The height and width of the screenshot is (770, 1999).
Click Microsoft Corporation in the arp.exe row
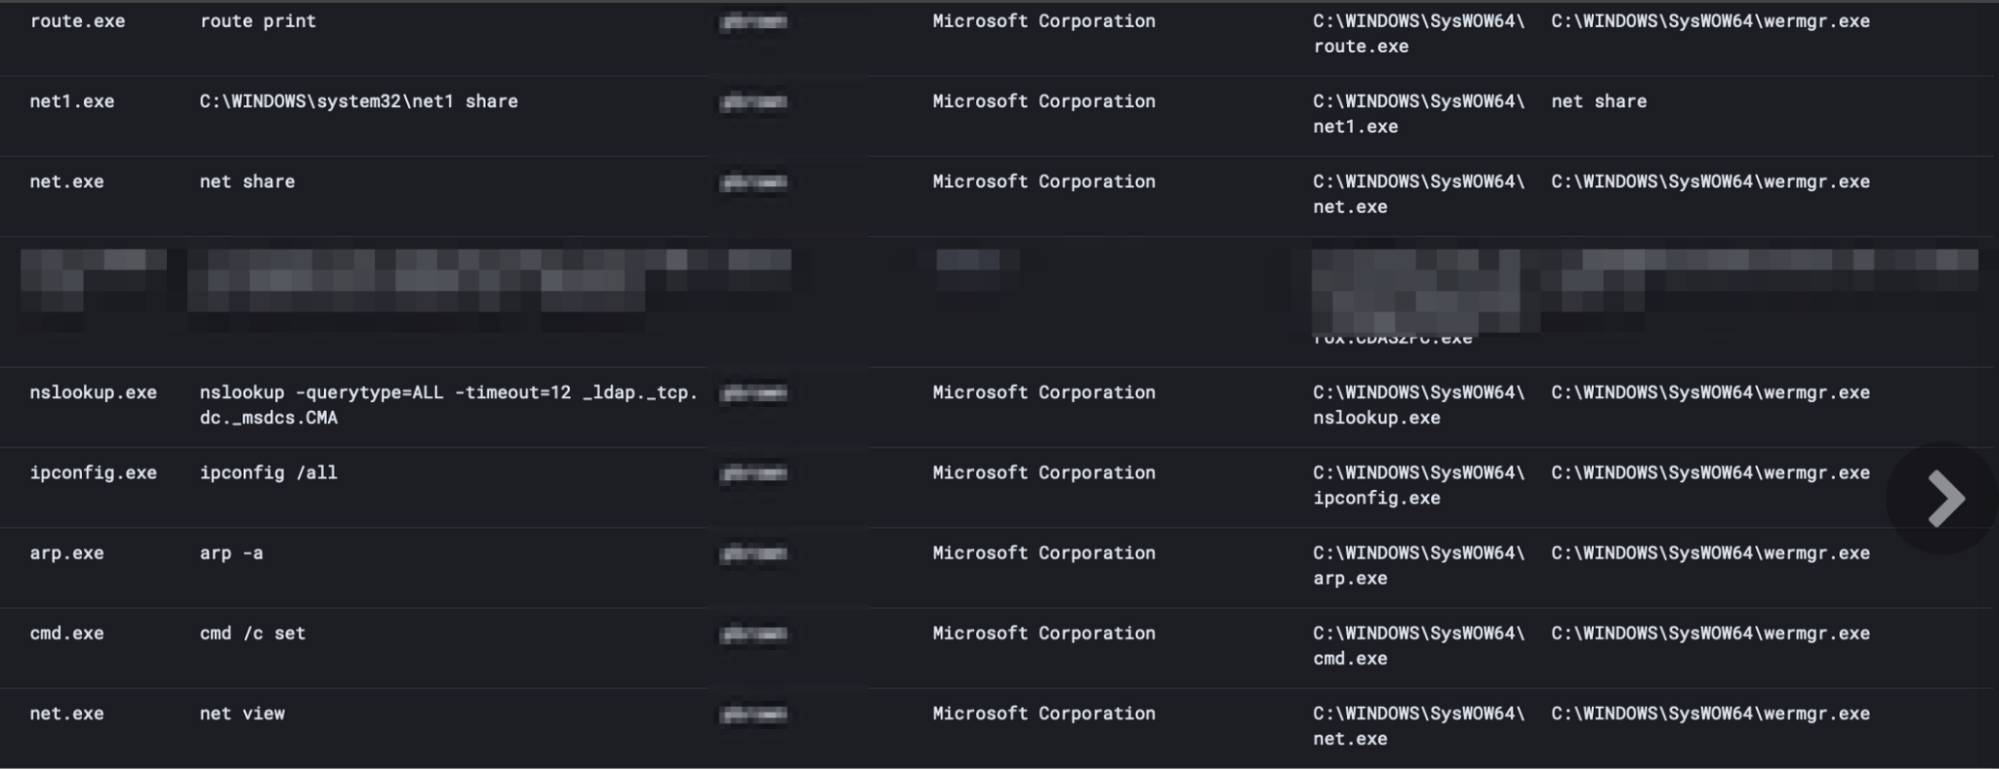click(x=1044, y=553)
